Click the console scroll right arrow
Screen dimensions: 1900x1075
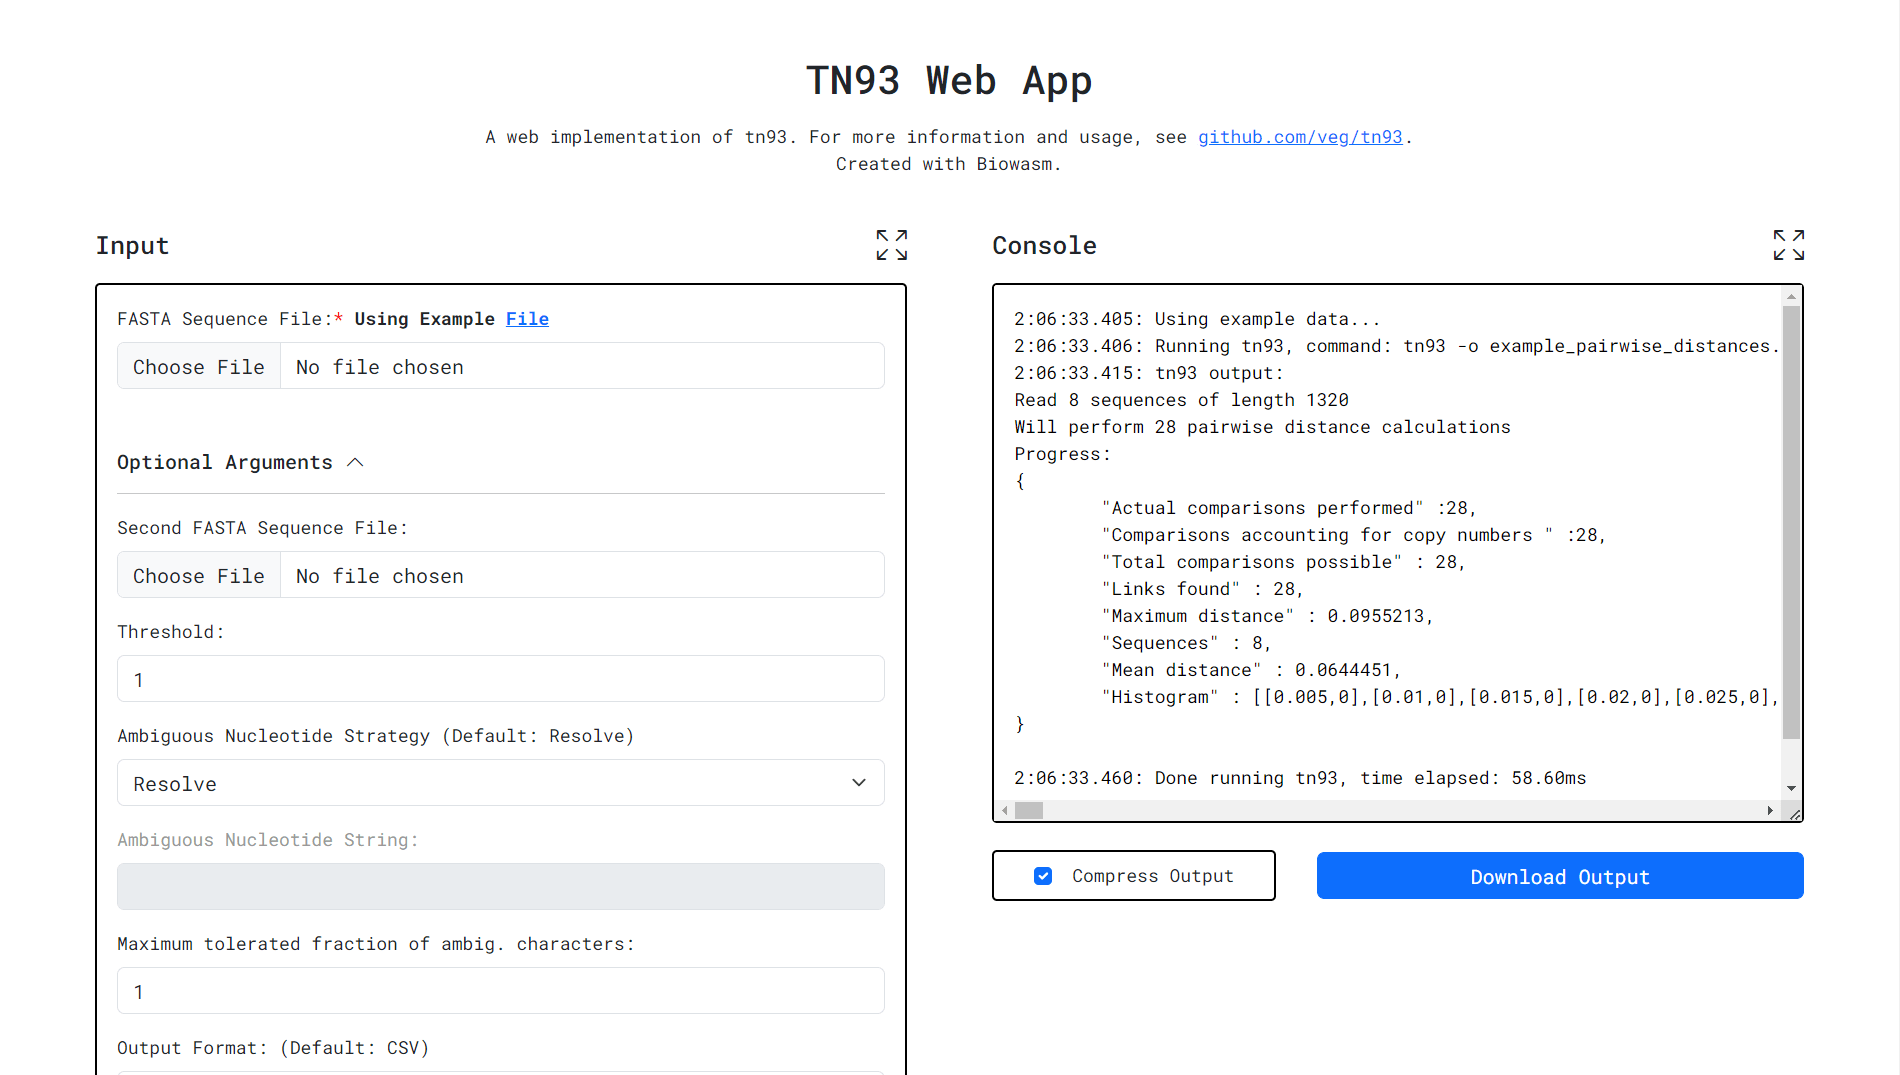click(1770, 811)
